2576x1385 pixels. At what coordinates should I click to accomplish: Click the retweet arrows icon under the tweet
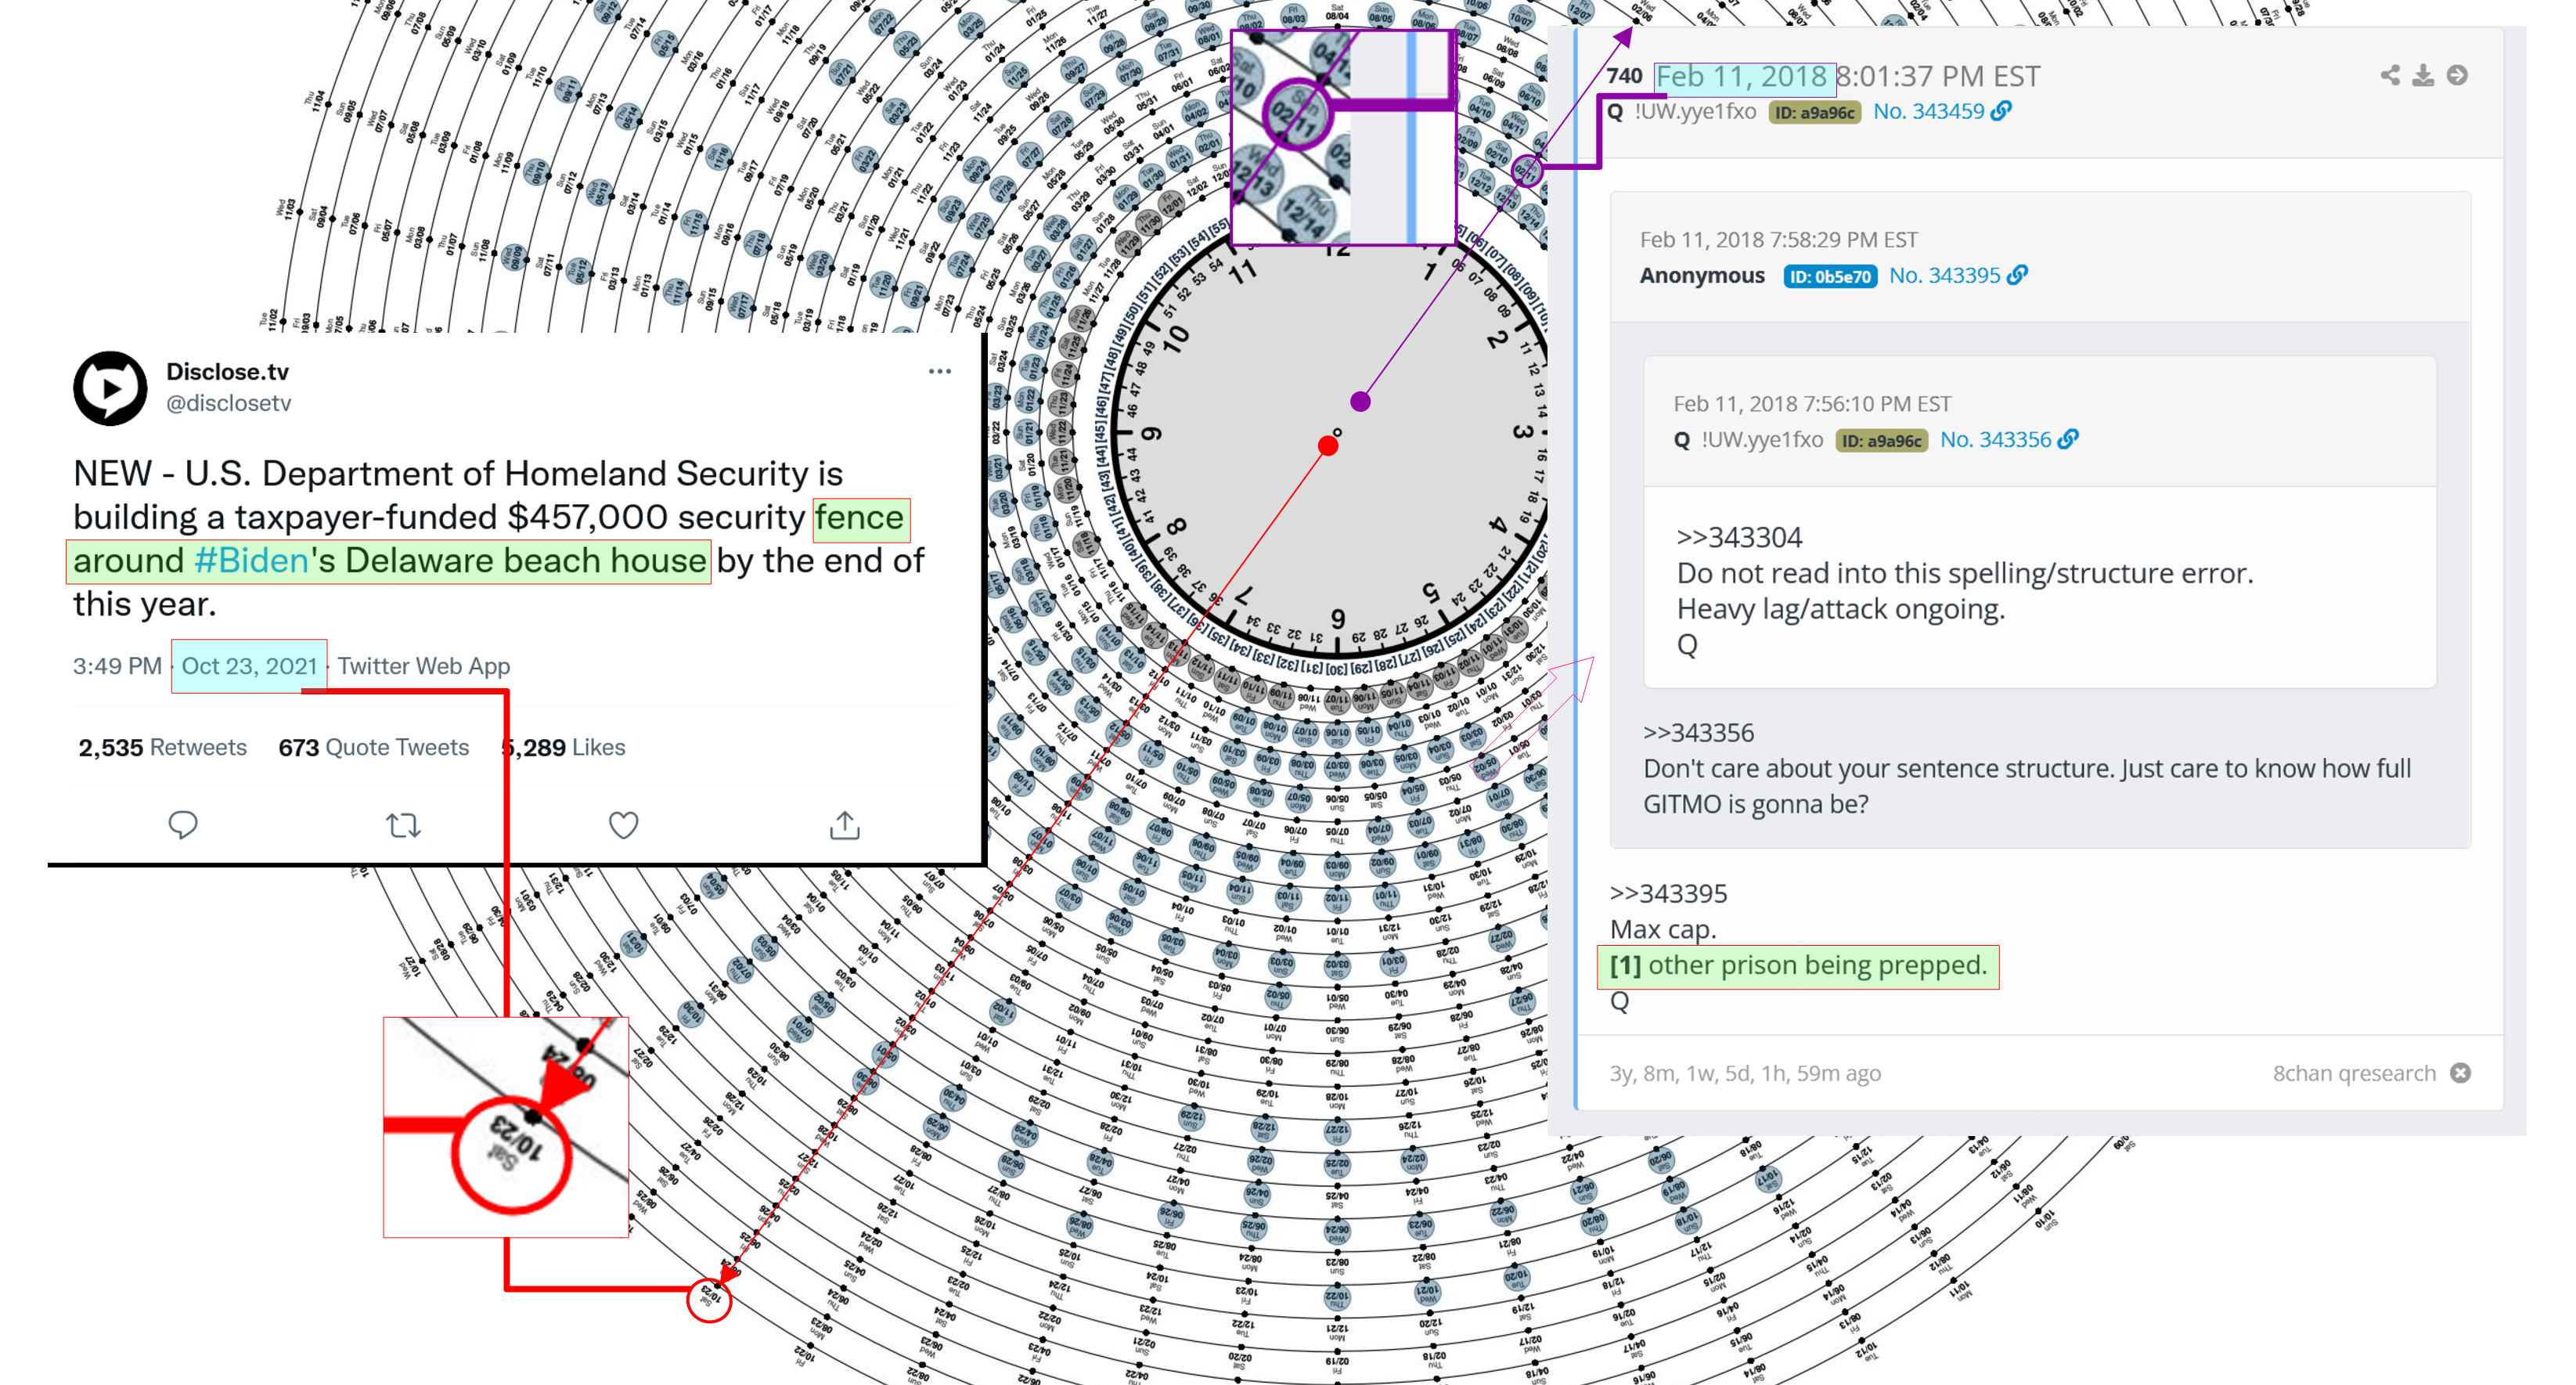click(x=403, y=825)
